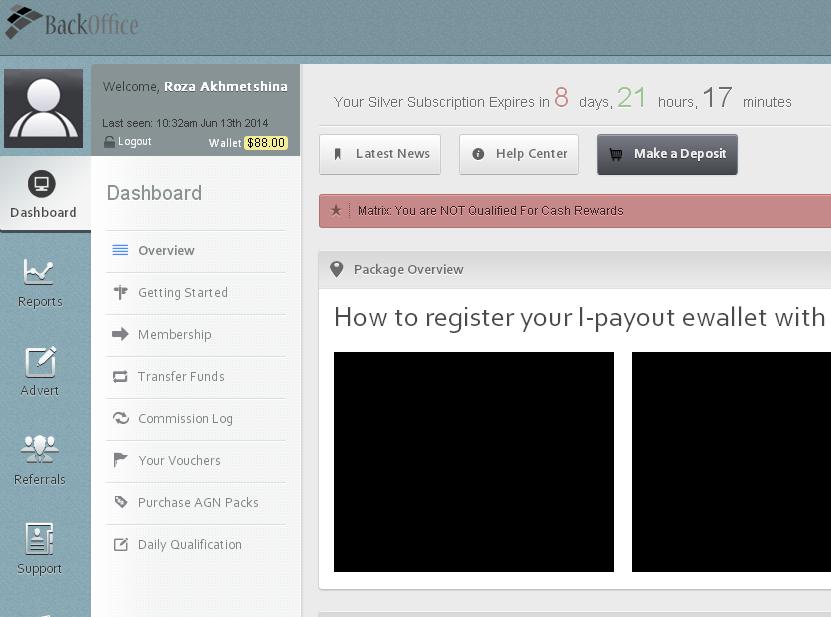Click the Getting Started signpost icon
831x617 pixels.
coord(121,292)
